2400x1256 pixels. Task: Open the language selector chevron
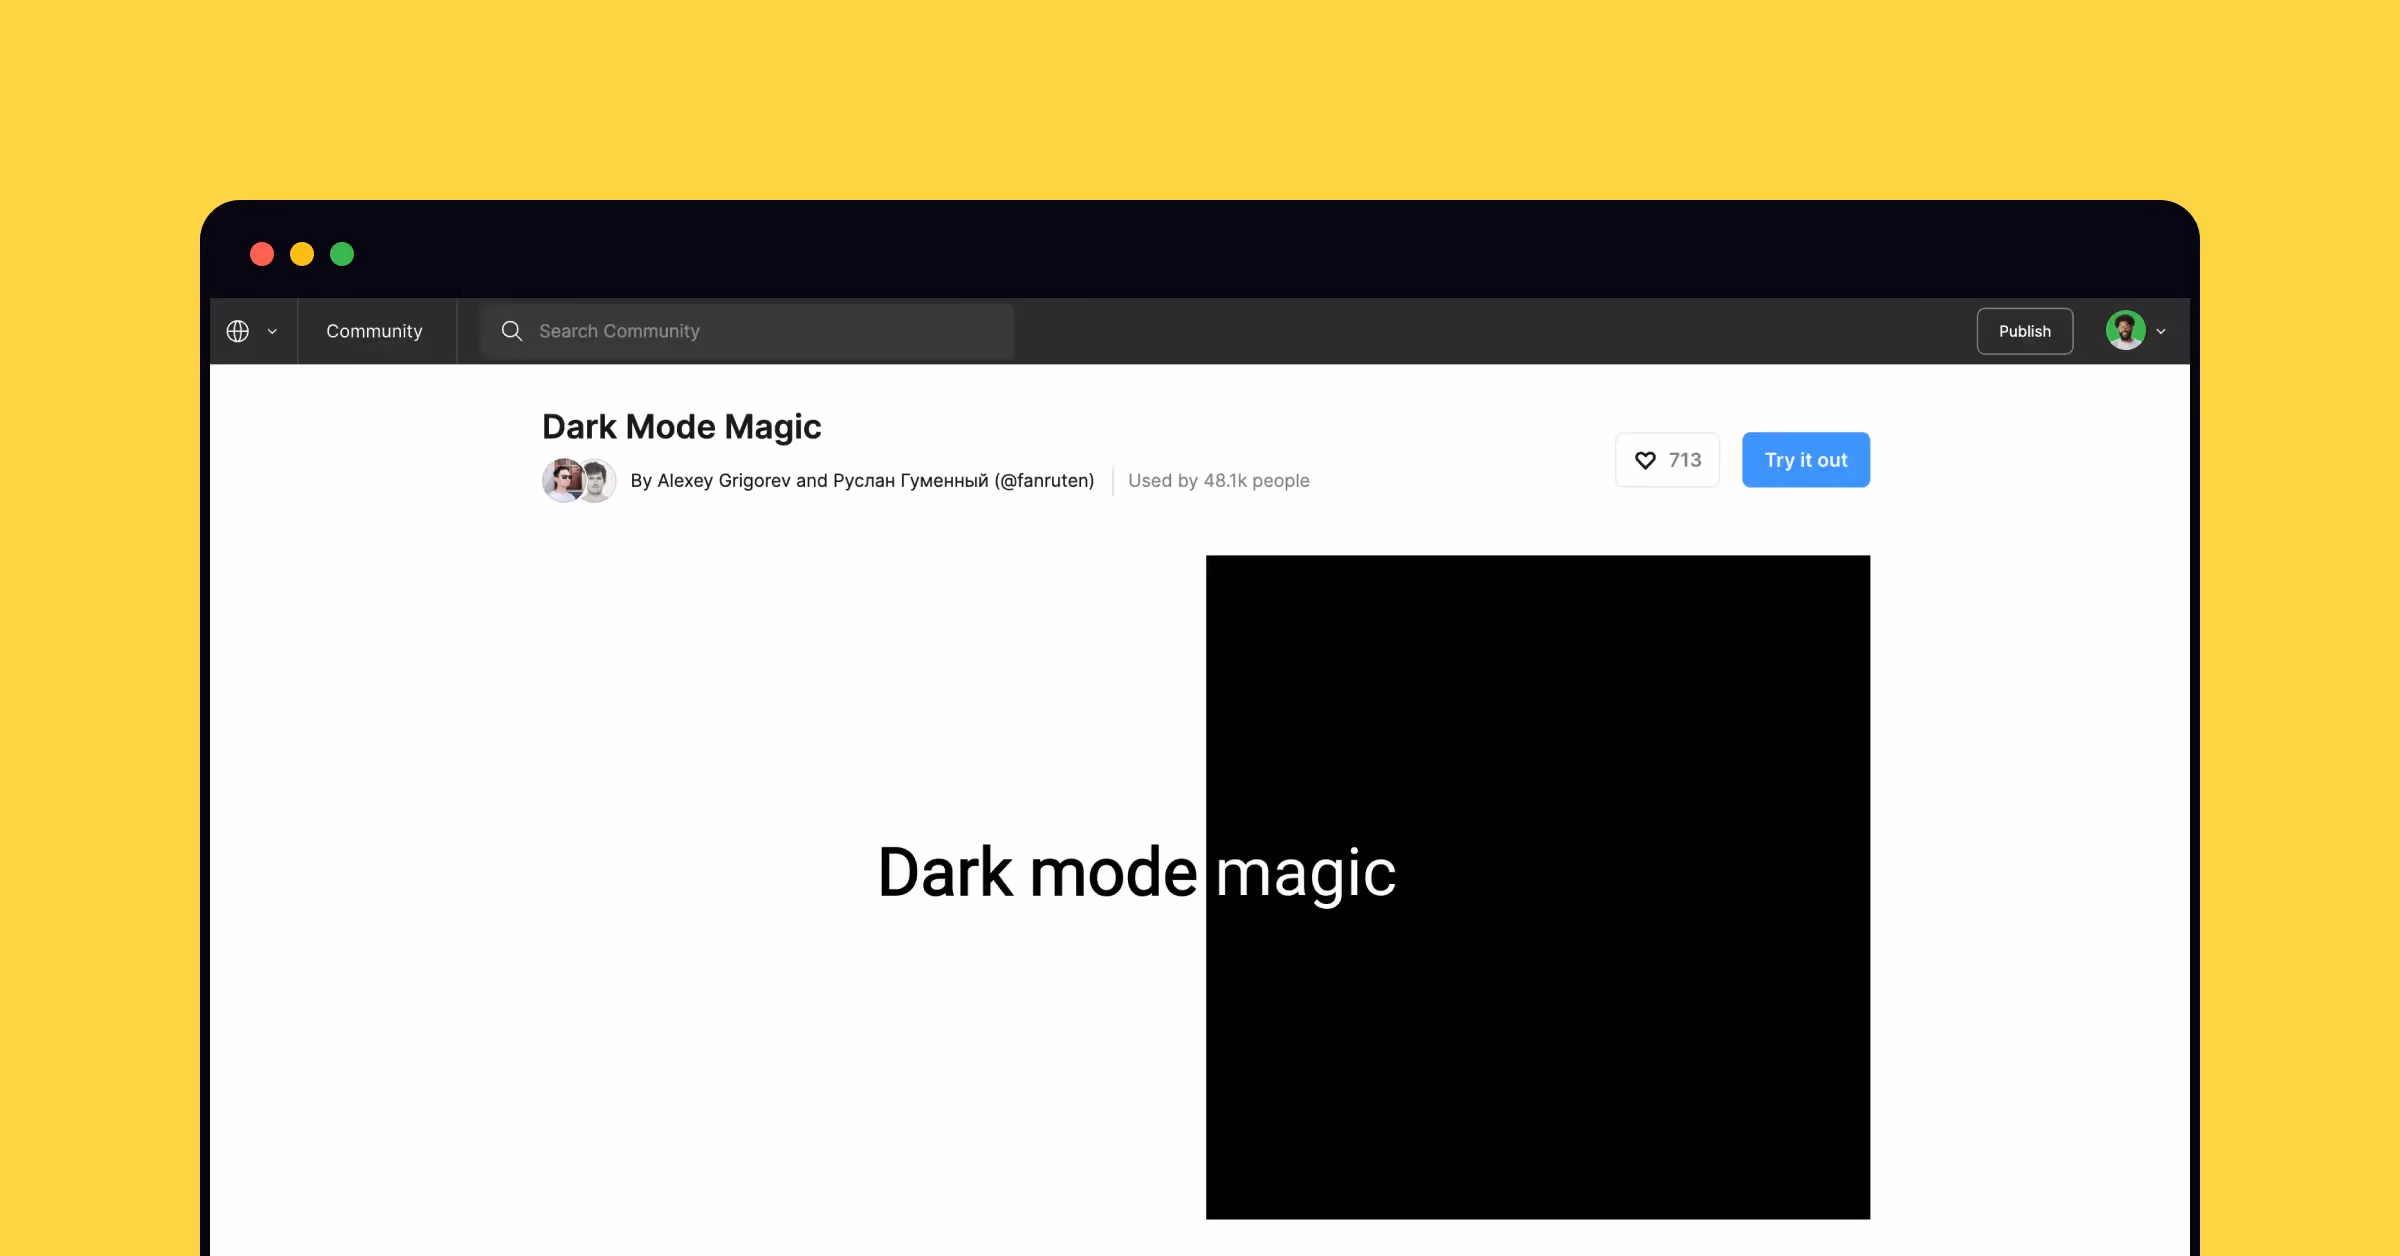click(x=271, y=331)
